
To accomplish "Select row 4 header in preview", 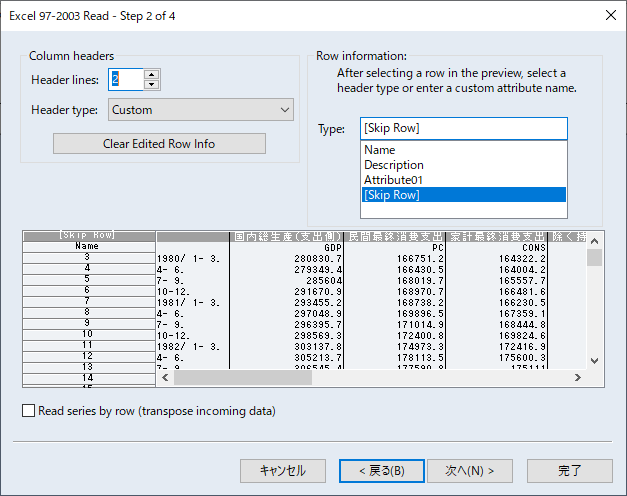I will 89,268.
